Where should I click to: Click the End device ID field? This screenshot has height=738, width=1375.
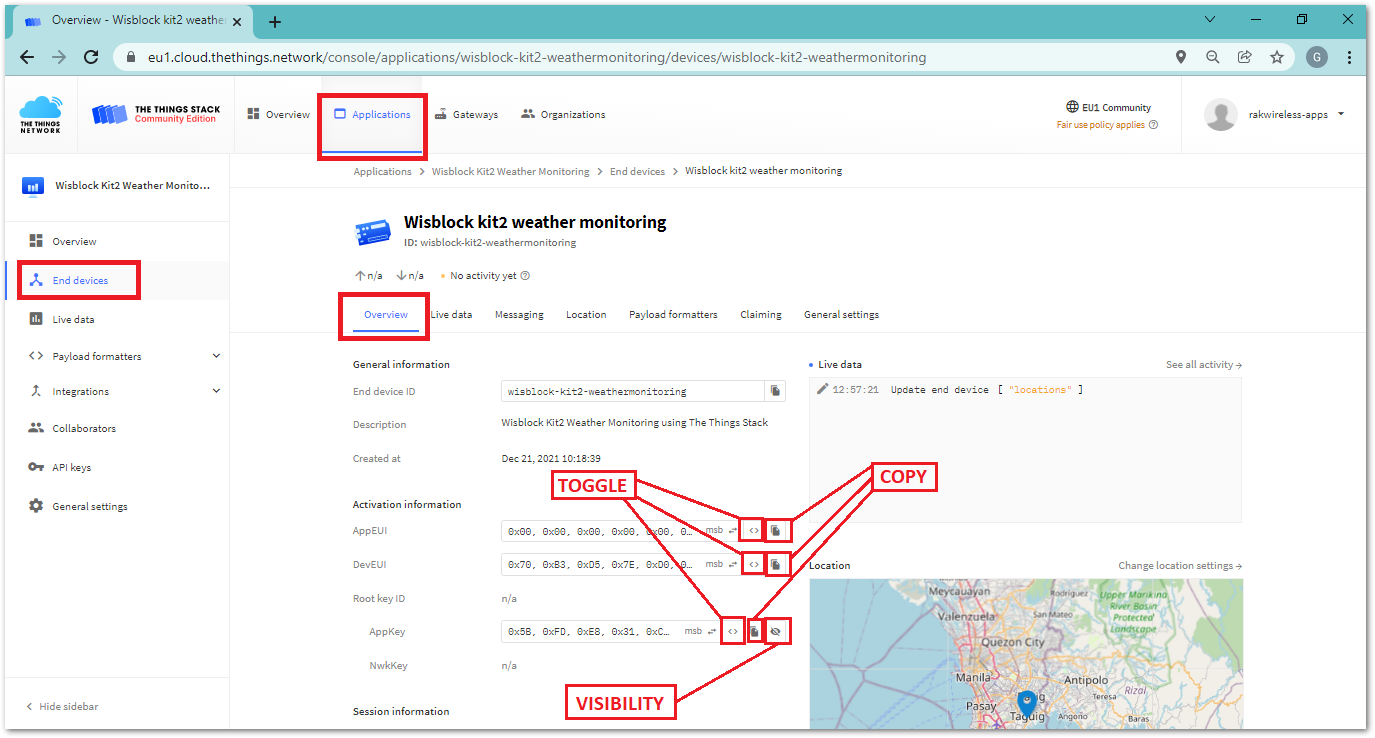pos(632,391)
